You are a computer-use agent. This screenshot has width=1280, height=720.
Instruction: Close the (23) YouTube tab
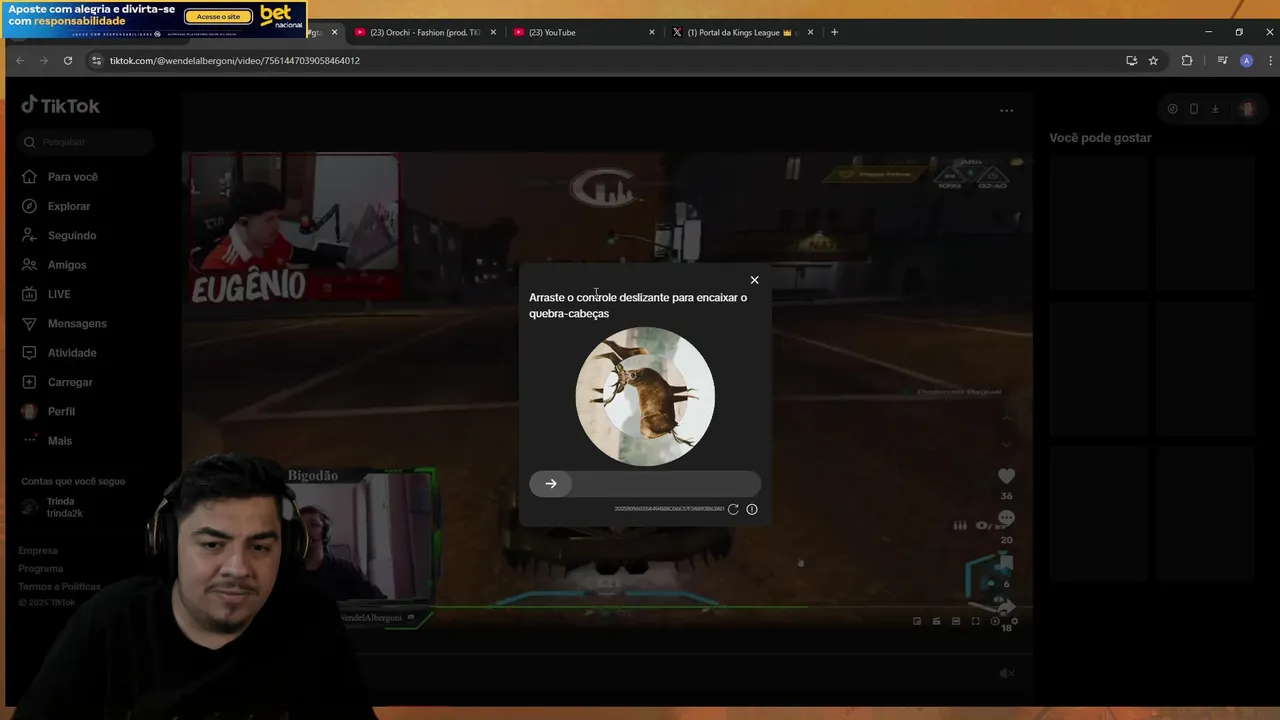click(x=652, y=32)
